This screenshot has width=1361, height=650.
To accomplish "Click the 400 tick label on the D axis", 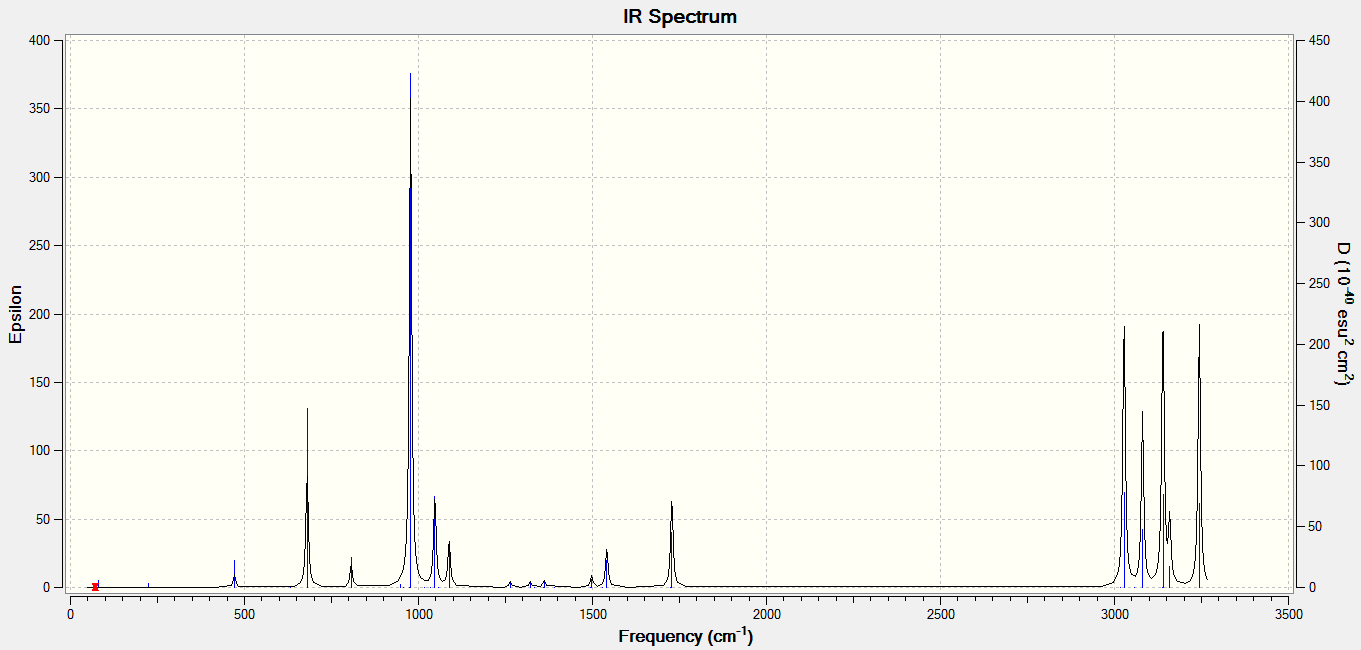I will pos(1318,101).
